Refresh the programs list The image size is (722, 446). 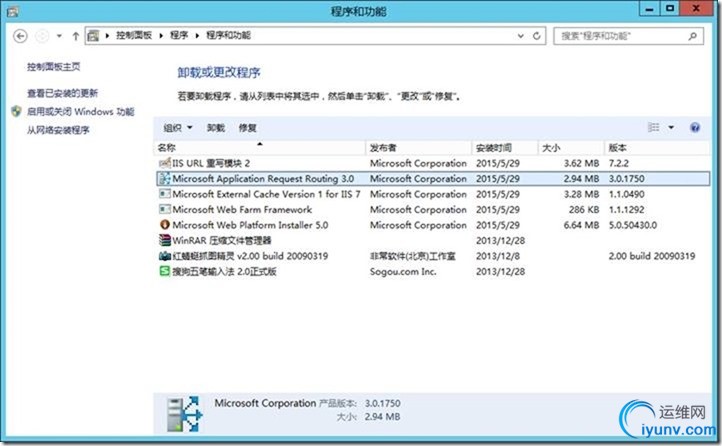click(x=536, y=36)
